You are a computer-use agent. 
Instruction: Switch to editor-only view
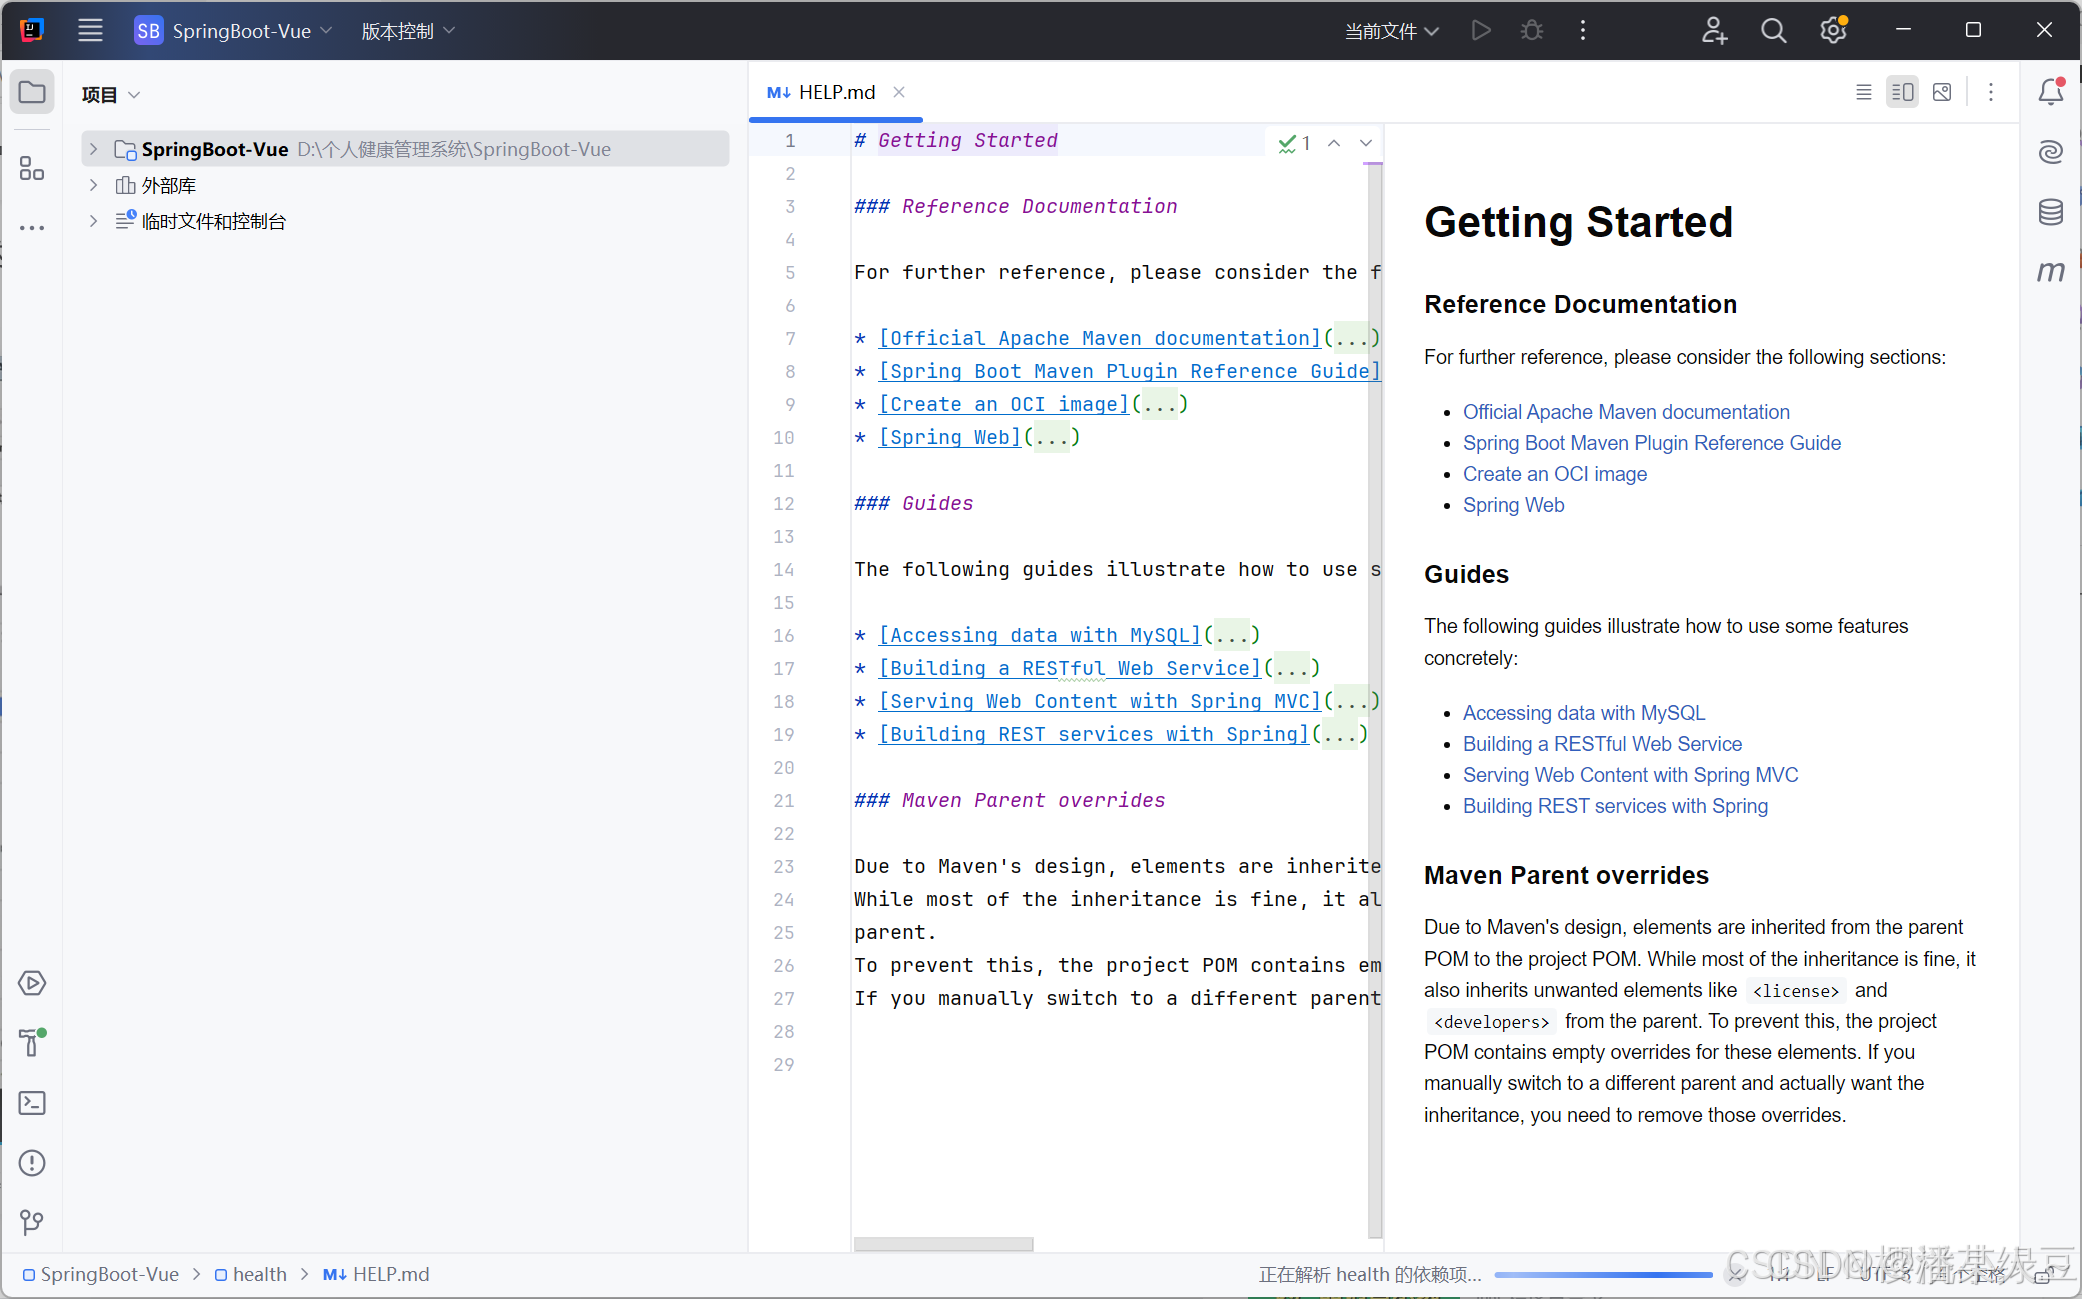1863,92
